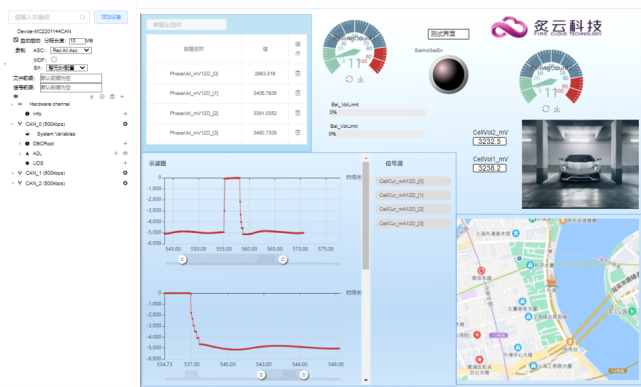Click into the keyword search input field
This screenshot has width=641, height=387.
pyautogui.click(x=49, y=17)
